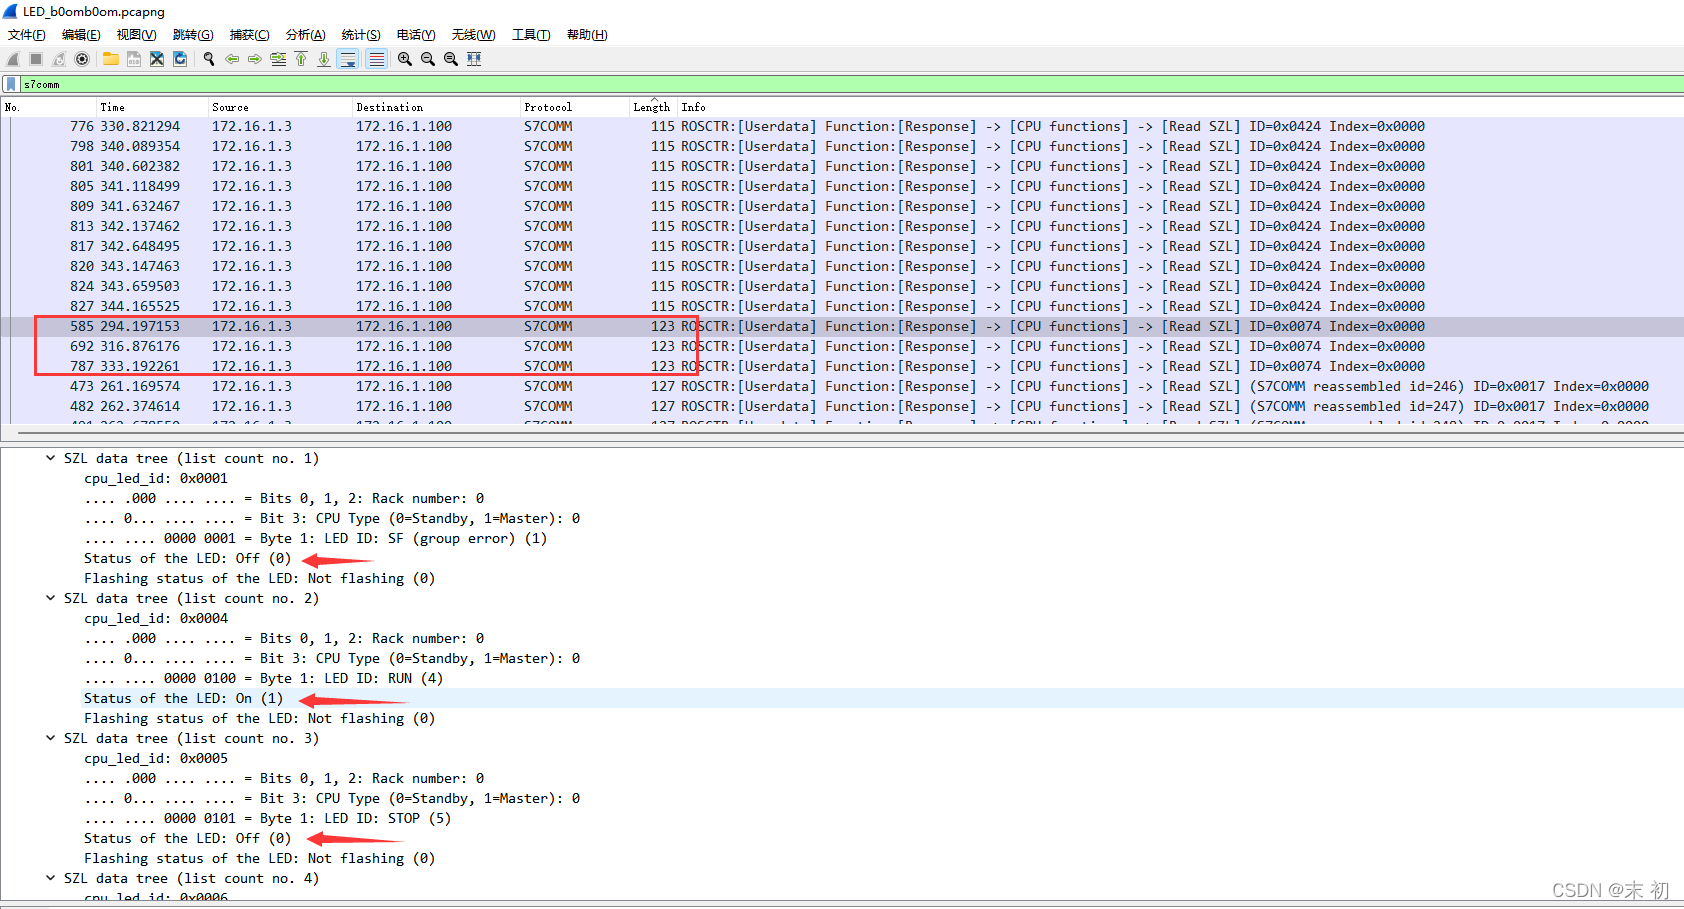This screenshot has width=1684, height=909.
Task: Open Go to specified packet
Action: [x=278, y=59]
